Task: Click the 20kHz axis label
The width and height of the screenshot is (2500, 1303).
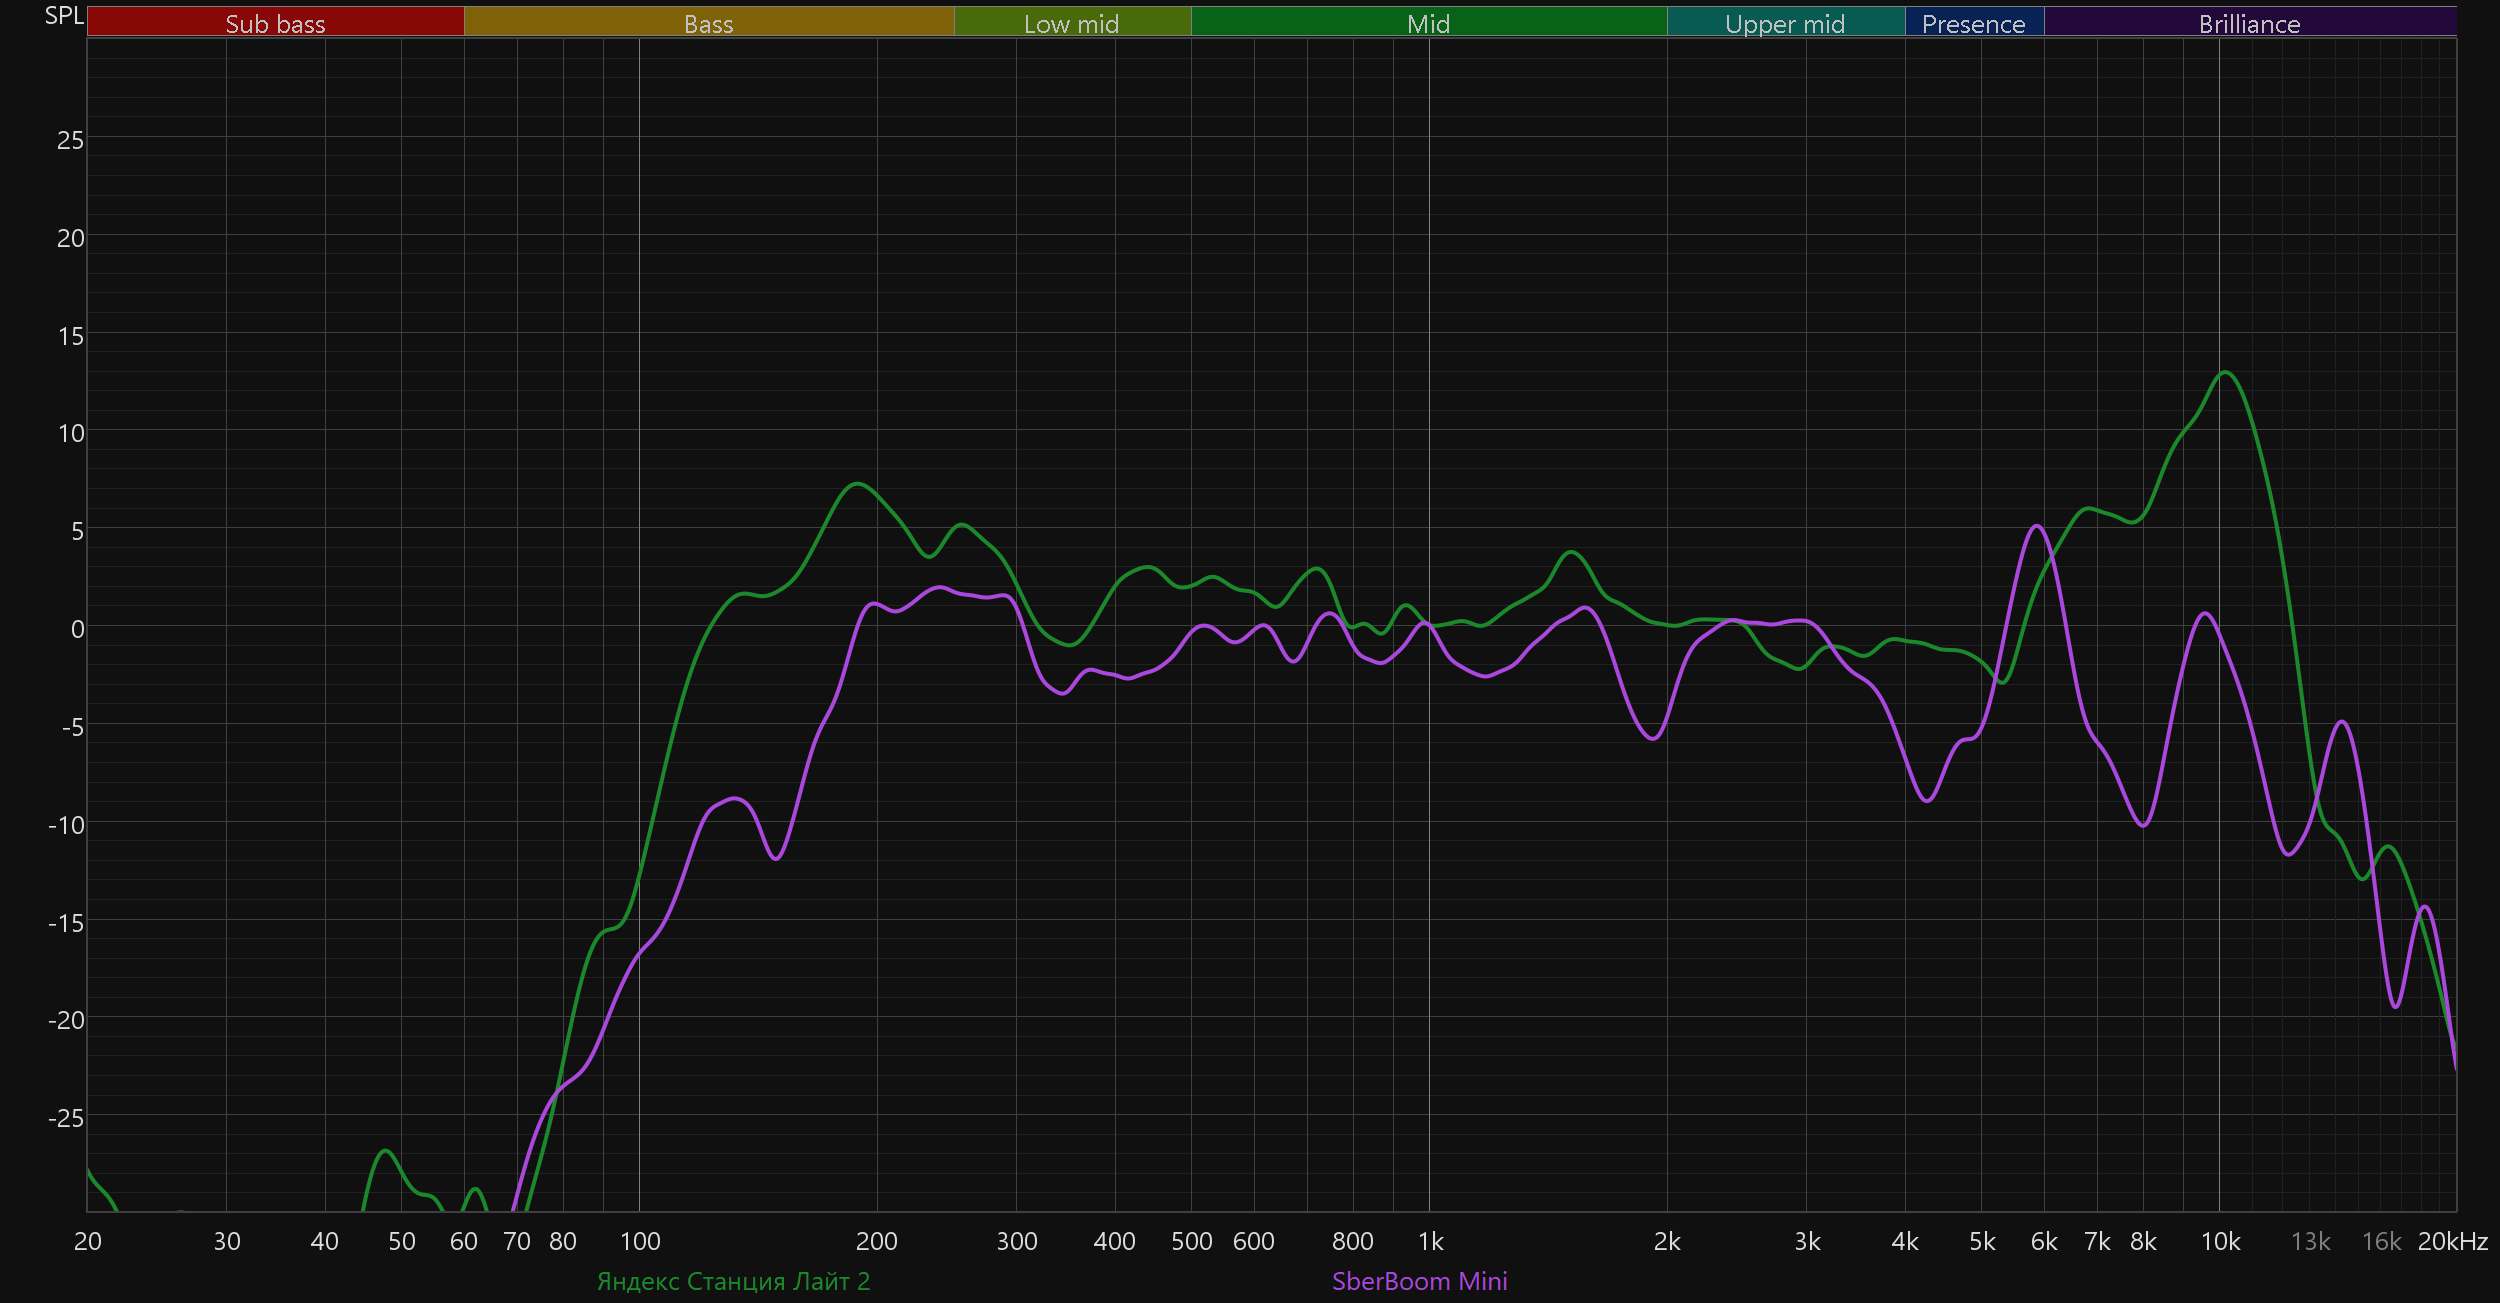Action: (2452, 1241)
